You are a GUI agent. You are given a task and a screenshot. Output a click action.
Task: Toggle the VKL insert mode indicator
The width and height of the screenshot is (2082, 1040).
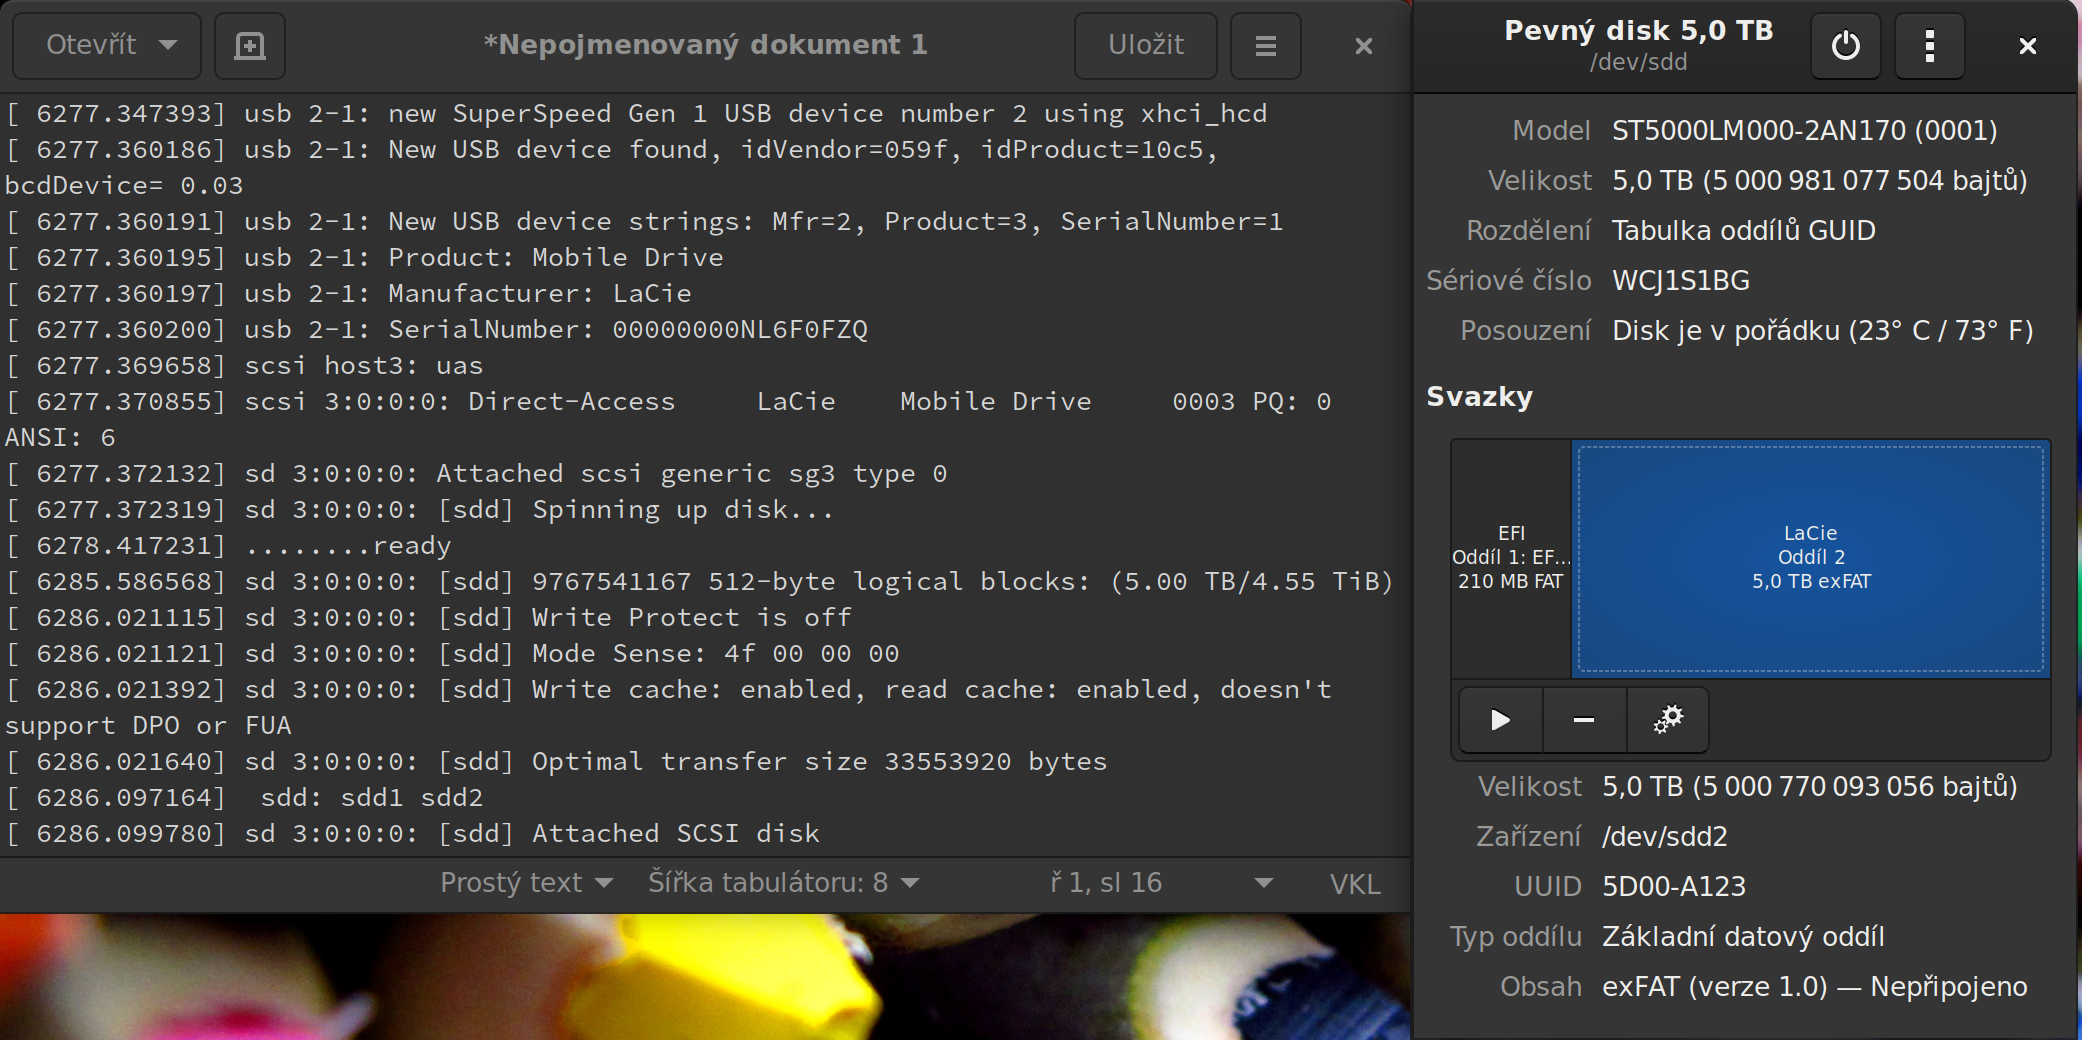point(1355,883)
